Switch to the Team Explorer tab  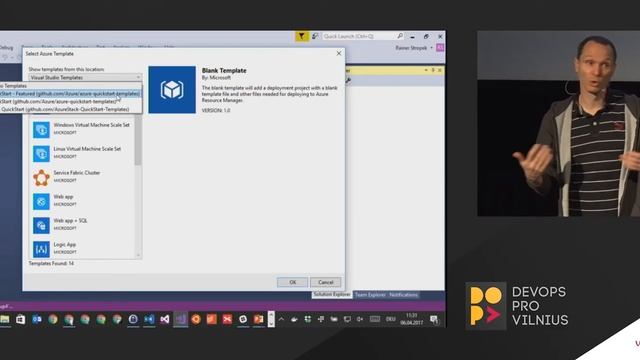tap(369, 294)
